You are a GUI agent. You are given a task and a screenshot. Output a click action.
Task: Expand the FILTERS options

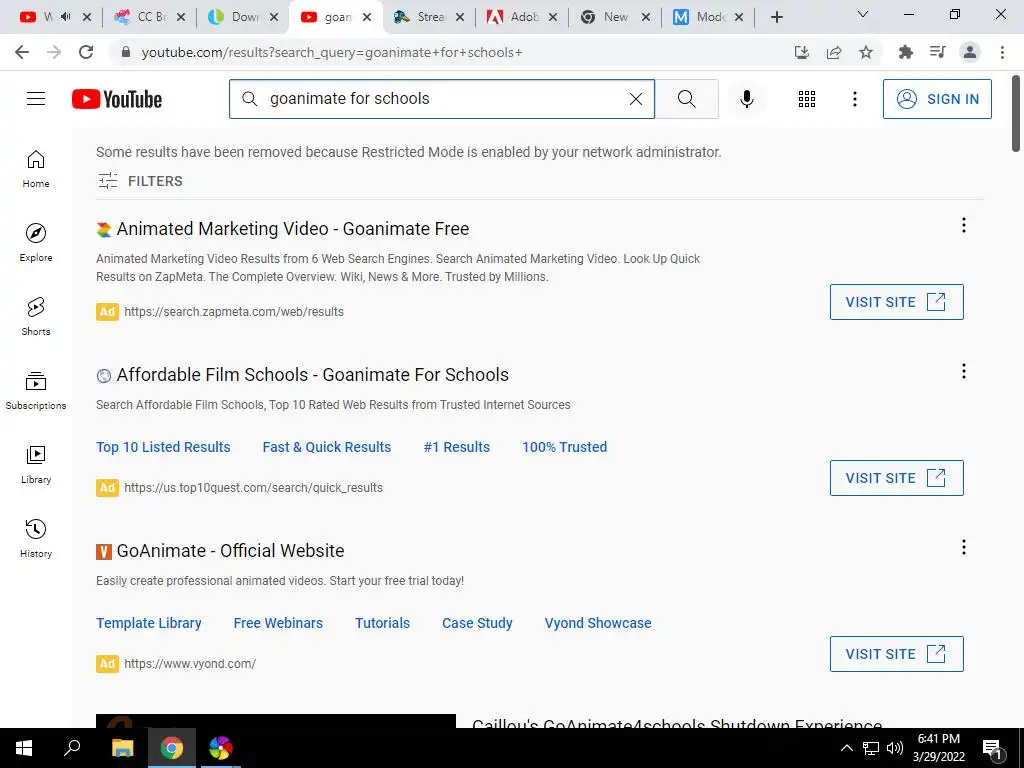point(140,181)
